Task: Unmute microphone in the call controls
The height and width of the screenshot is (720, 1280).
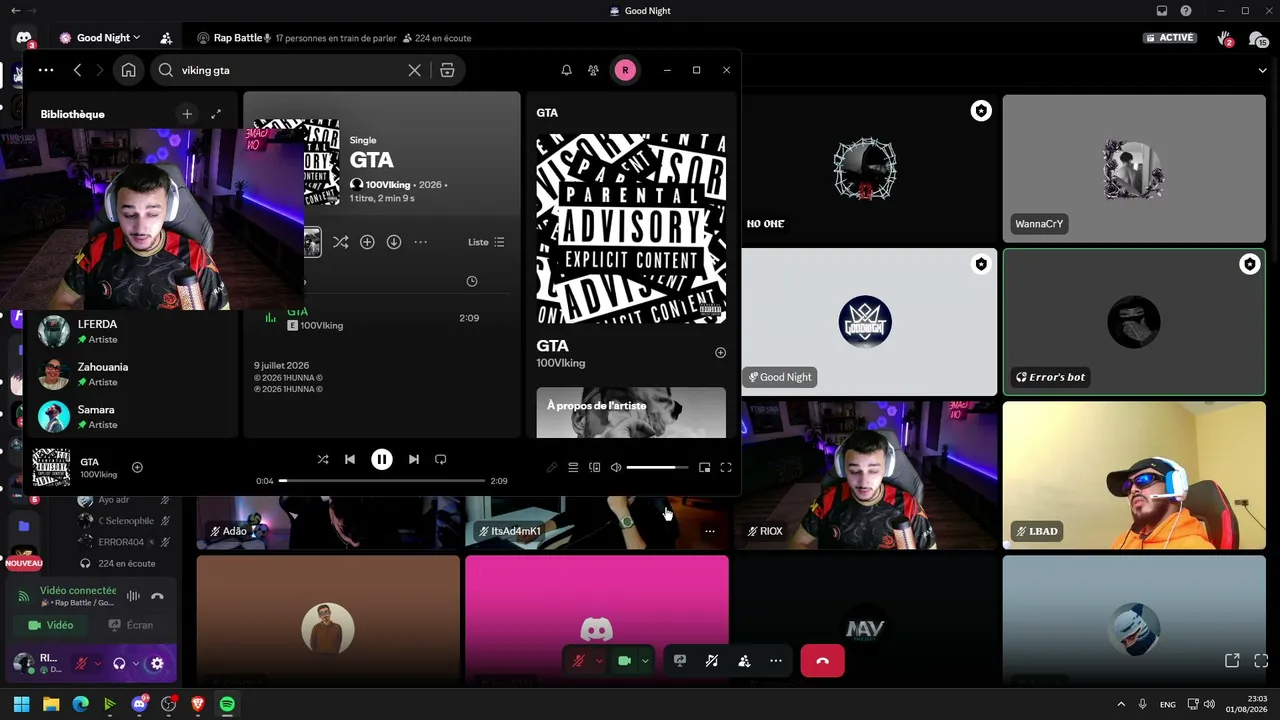Action: pyautogui.click(x=578, y=661)
